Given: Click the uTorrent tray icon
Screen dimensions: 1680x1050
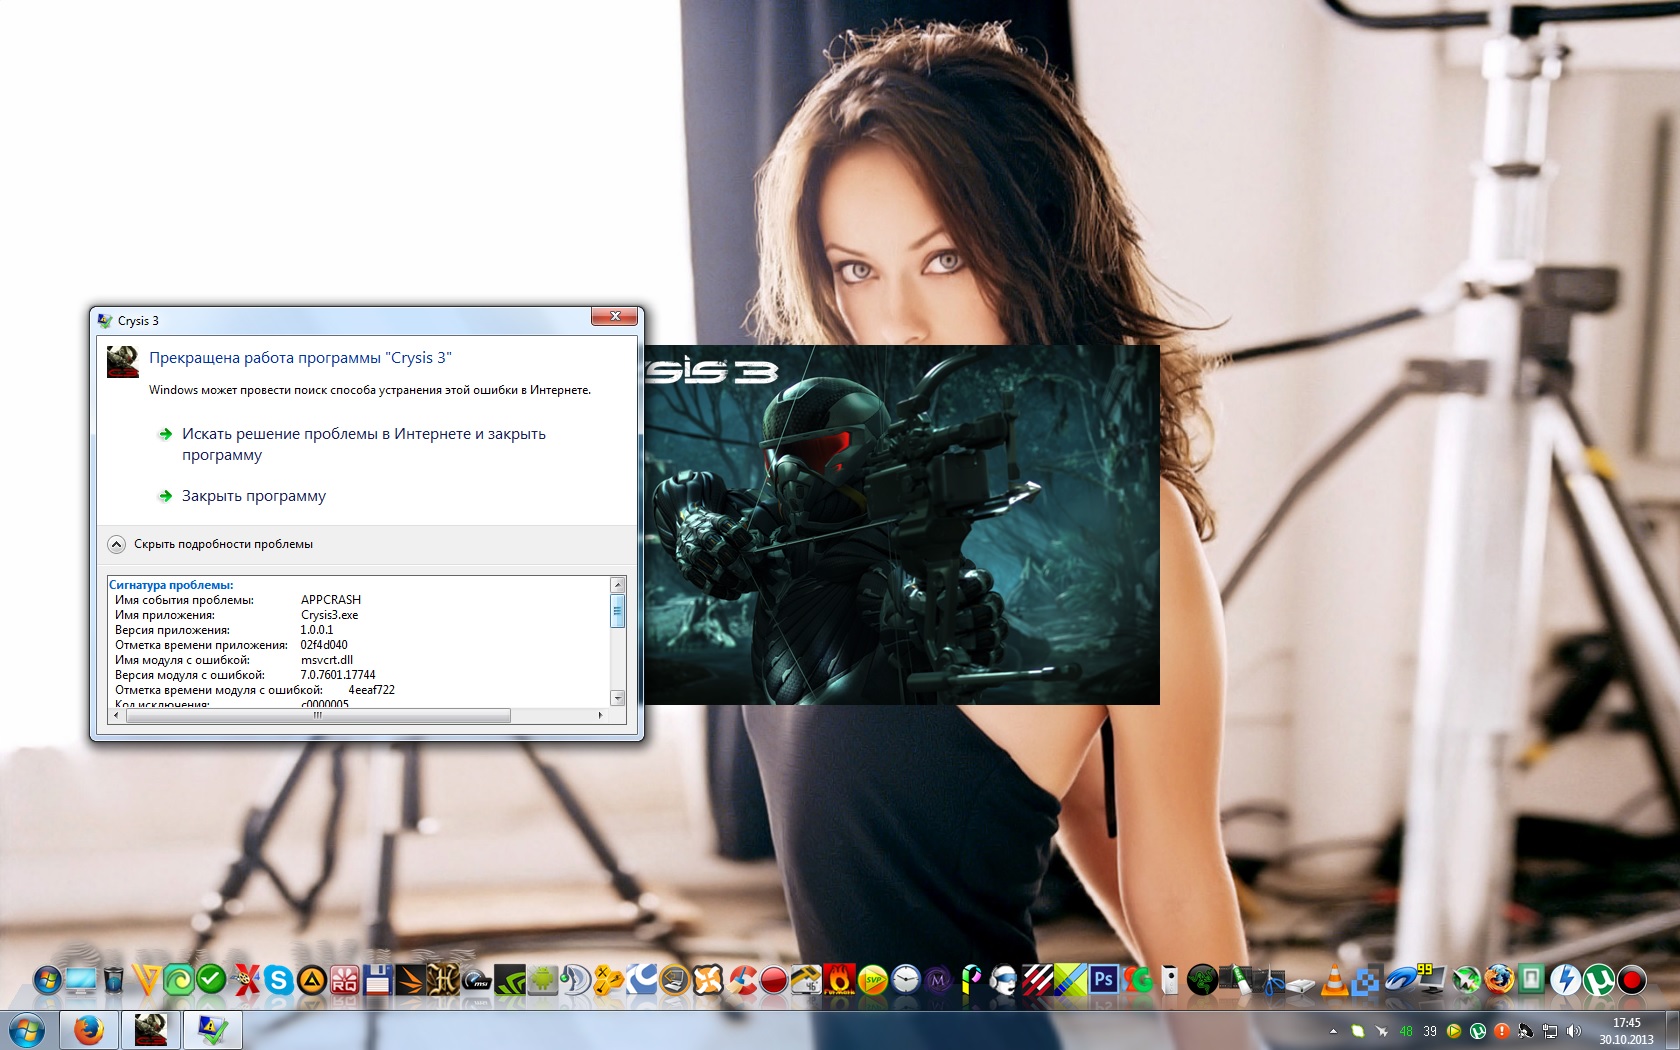Looking at the screenshot, I should (1478, 1031).
